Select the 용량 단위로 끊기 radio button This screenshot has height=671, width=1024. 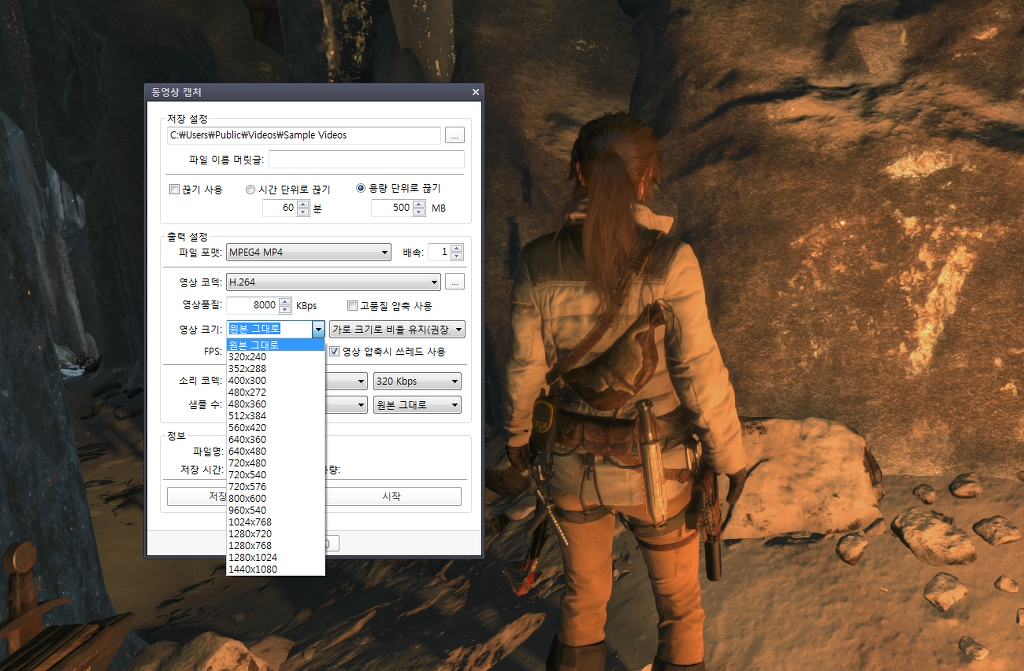362,188
